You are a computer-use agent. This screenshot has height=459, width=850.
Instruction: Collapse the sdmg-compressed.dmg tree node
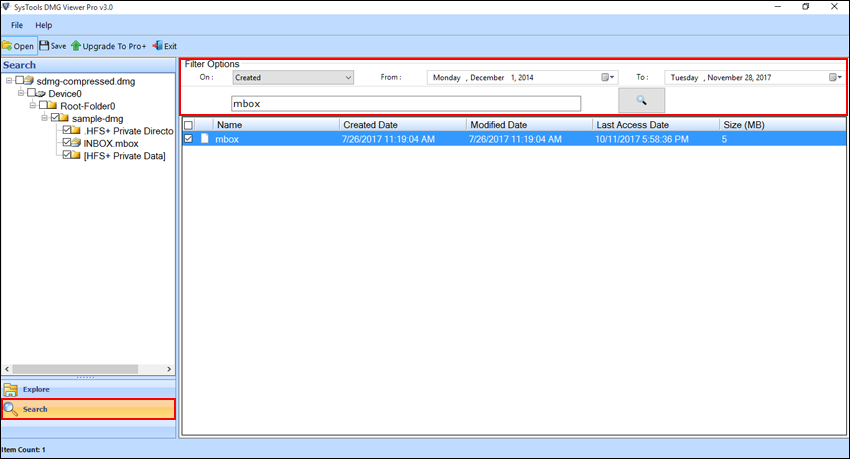9,81
